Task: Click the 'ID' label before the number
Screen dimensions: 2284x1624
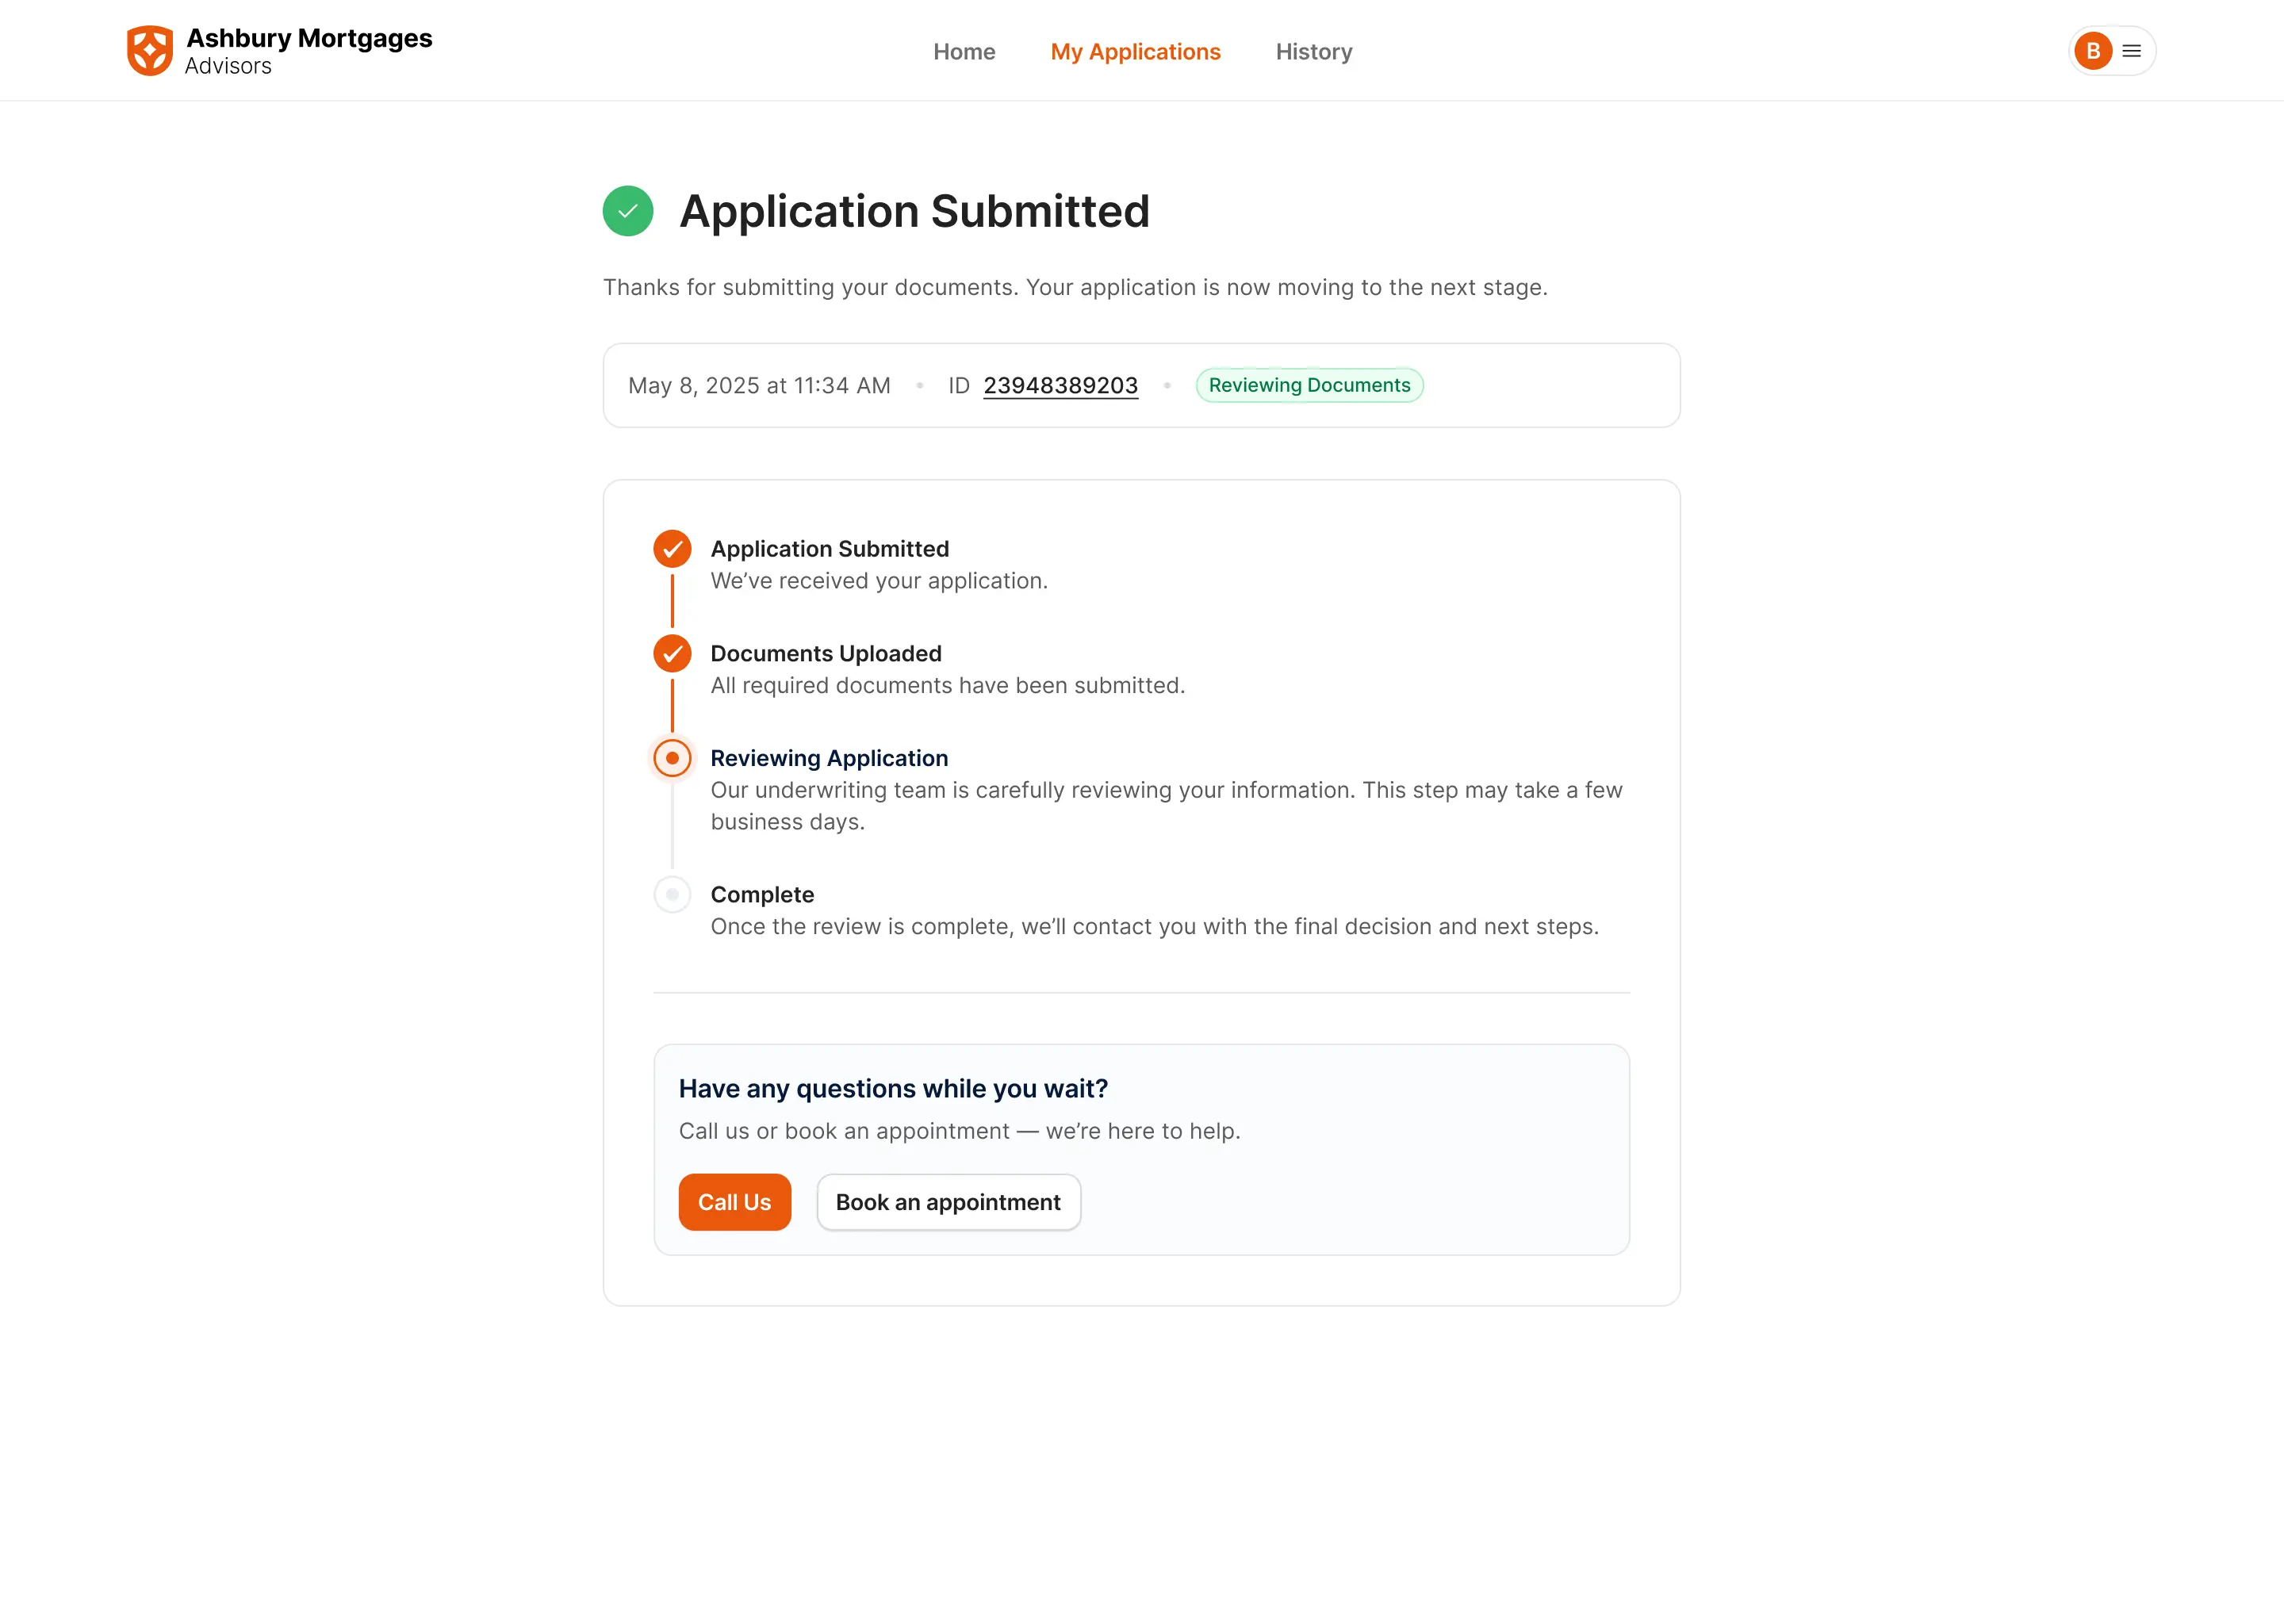Action: pos(958,386)
